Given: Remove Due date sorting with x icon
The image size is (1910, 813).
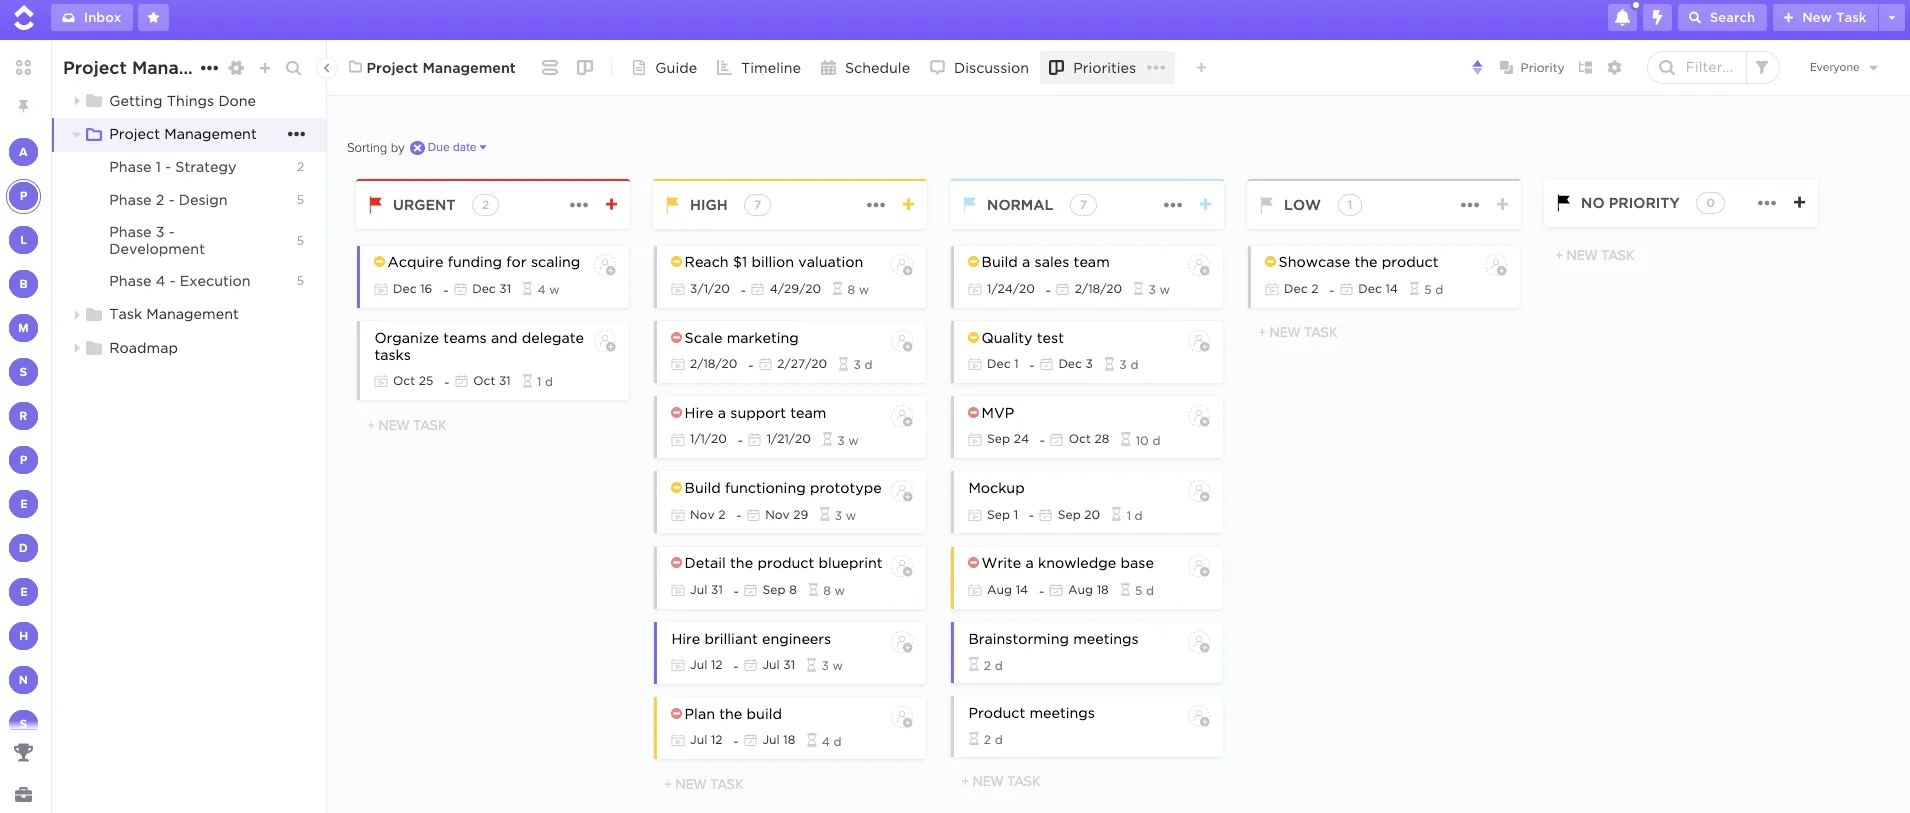Looking at the screenshot, I should coord(417,148).
